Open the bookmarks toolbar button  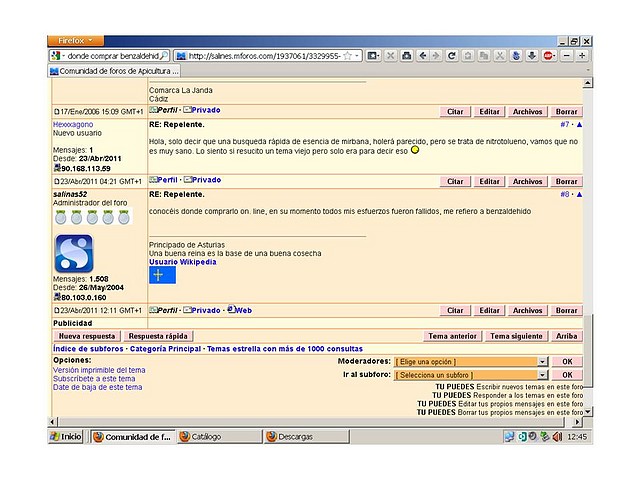coord(373,56)
